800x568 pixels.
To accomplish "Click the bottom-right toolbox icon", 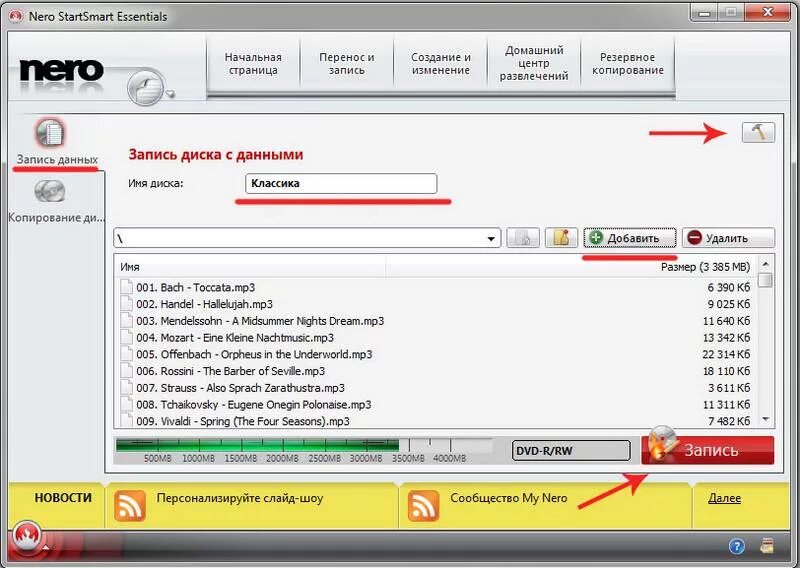I will [767, 546].
